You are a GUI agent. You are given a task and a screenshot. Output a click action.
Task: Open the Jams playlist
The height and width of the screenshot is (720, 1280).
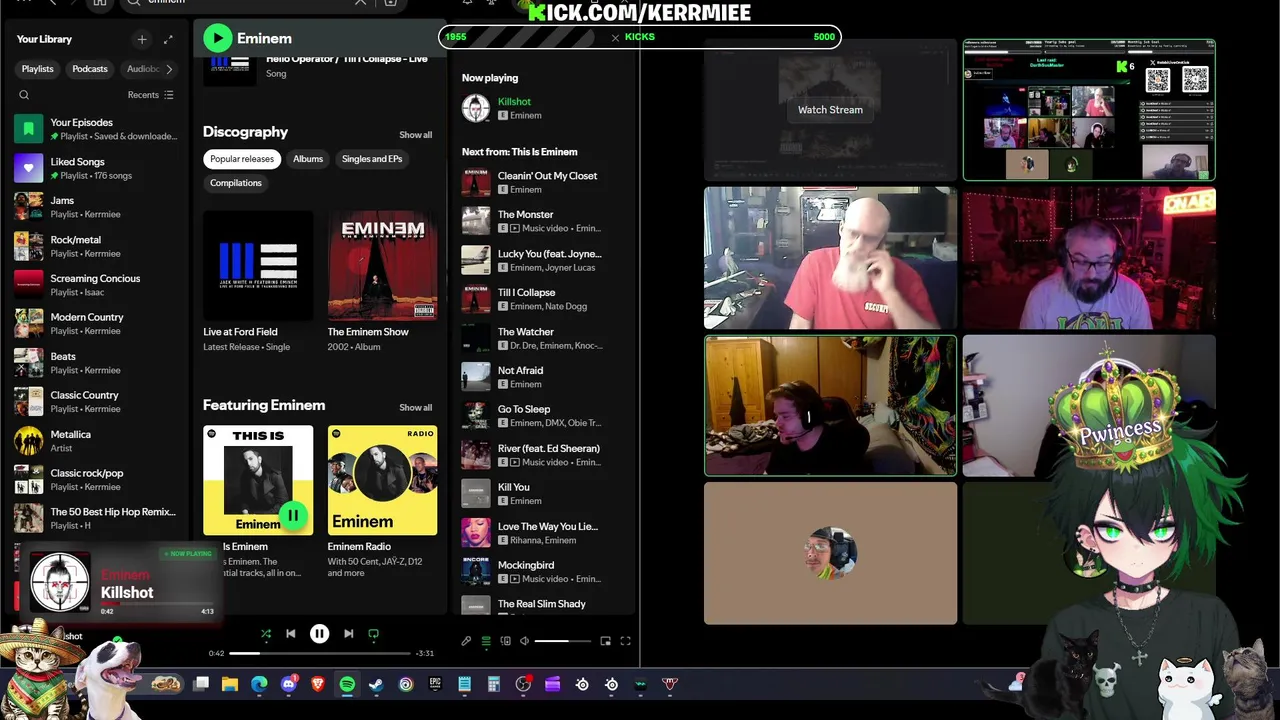point(96,206)
